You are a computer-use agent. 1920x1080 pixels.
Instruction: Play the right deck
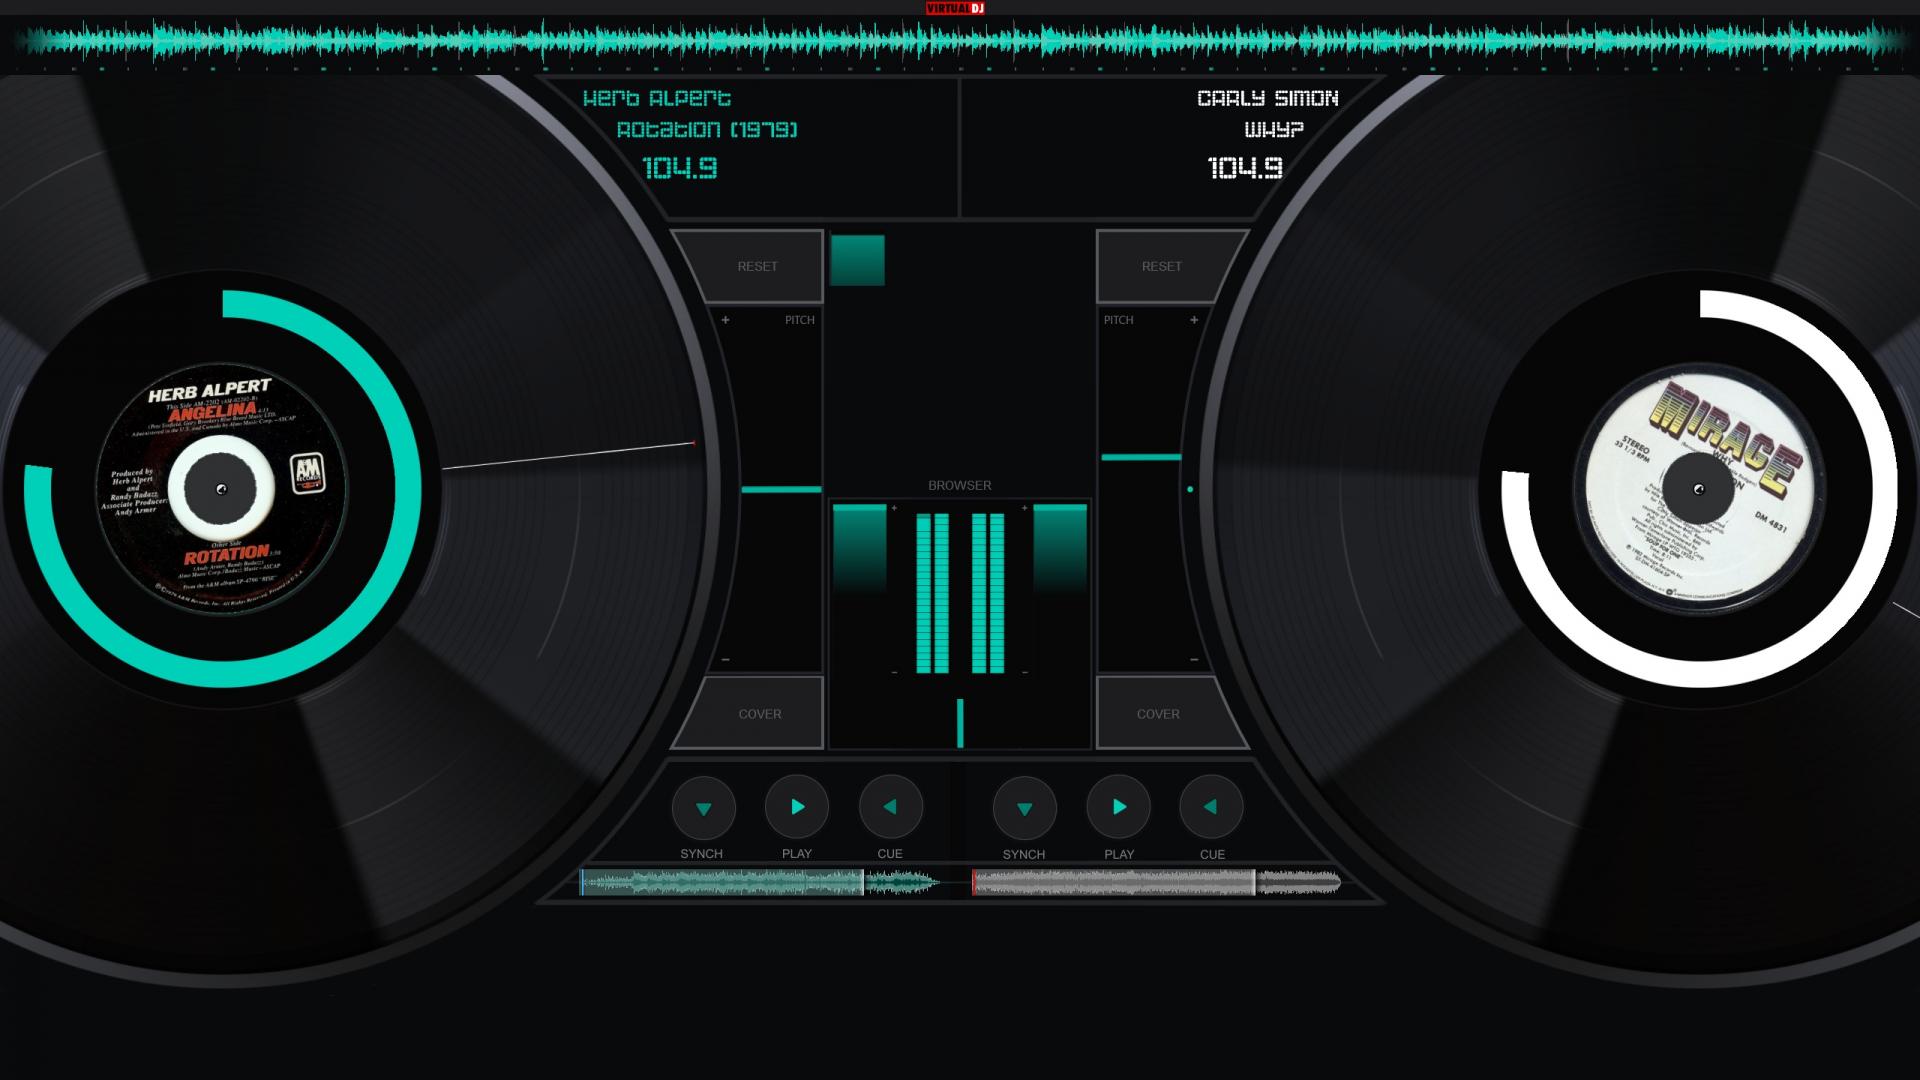click(1118, 806)
